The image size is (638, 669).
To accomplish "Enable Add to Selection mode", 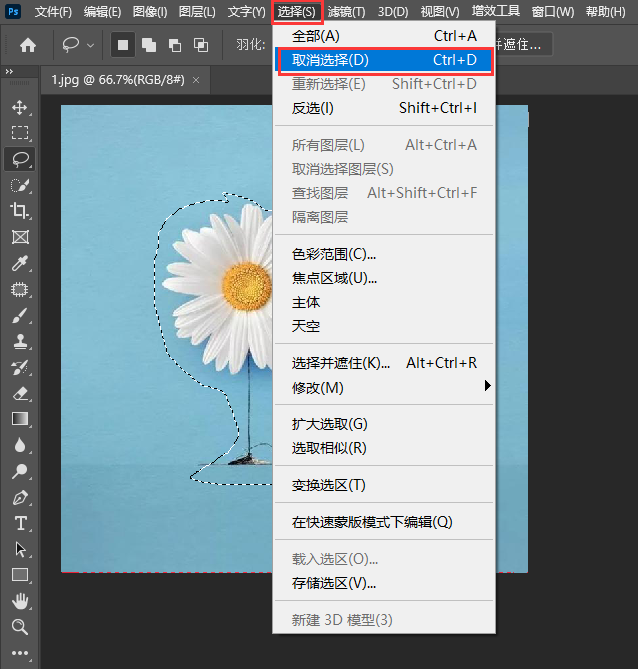I will 149,45.
